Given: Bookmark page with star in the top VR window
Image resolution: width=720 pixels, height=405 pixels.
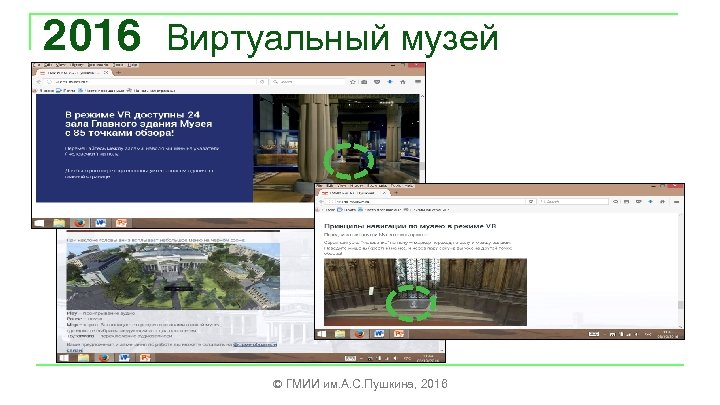Looking at the screenshot, I should (353, 82).
